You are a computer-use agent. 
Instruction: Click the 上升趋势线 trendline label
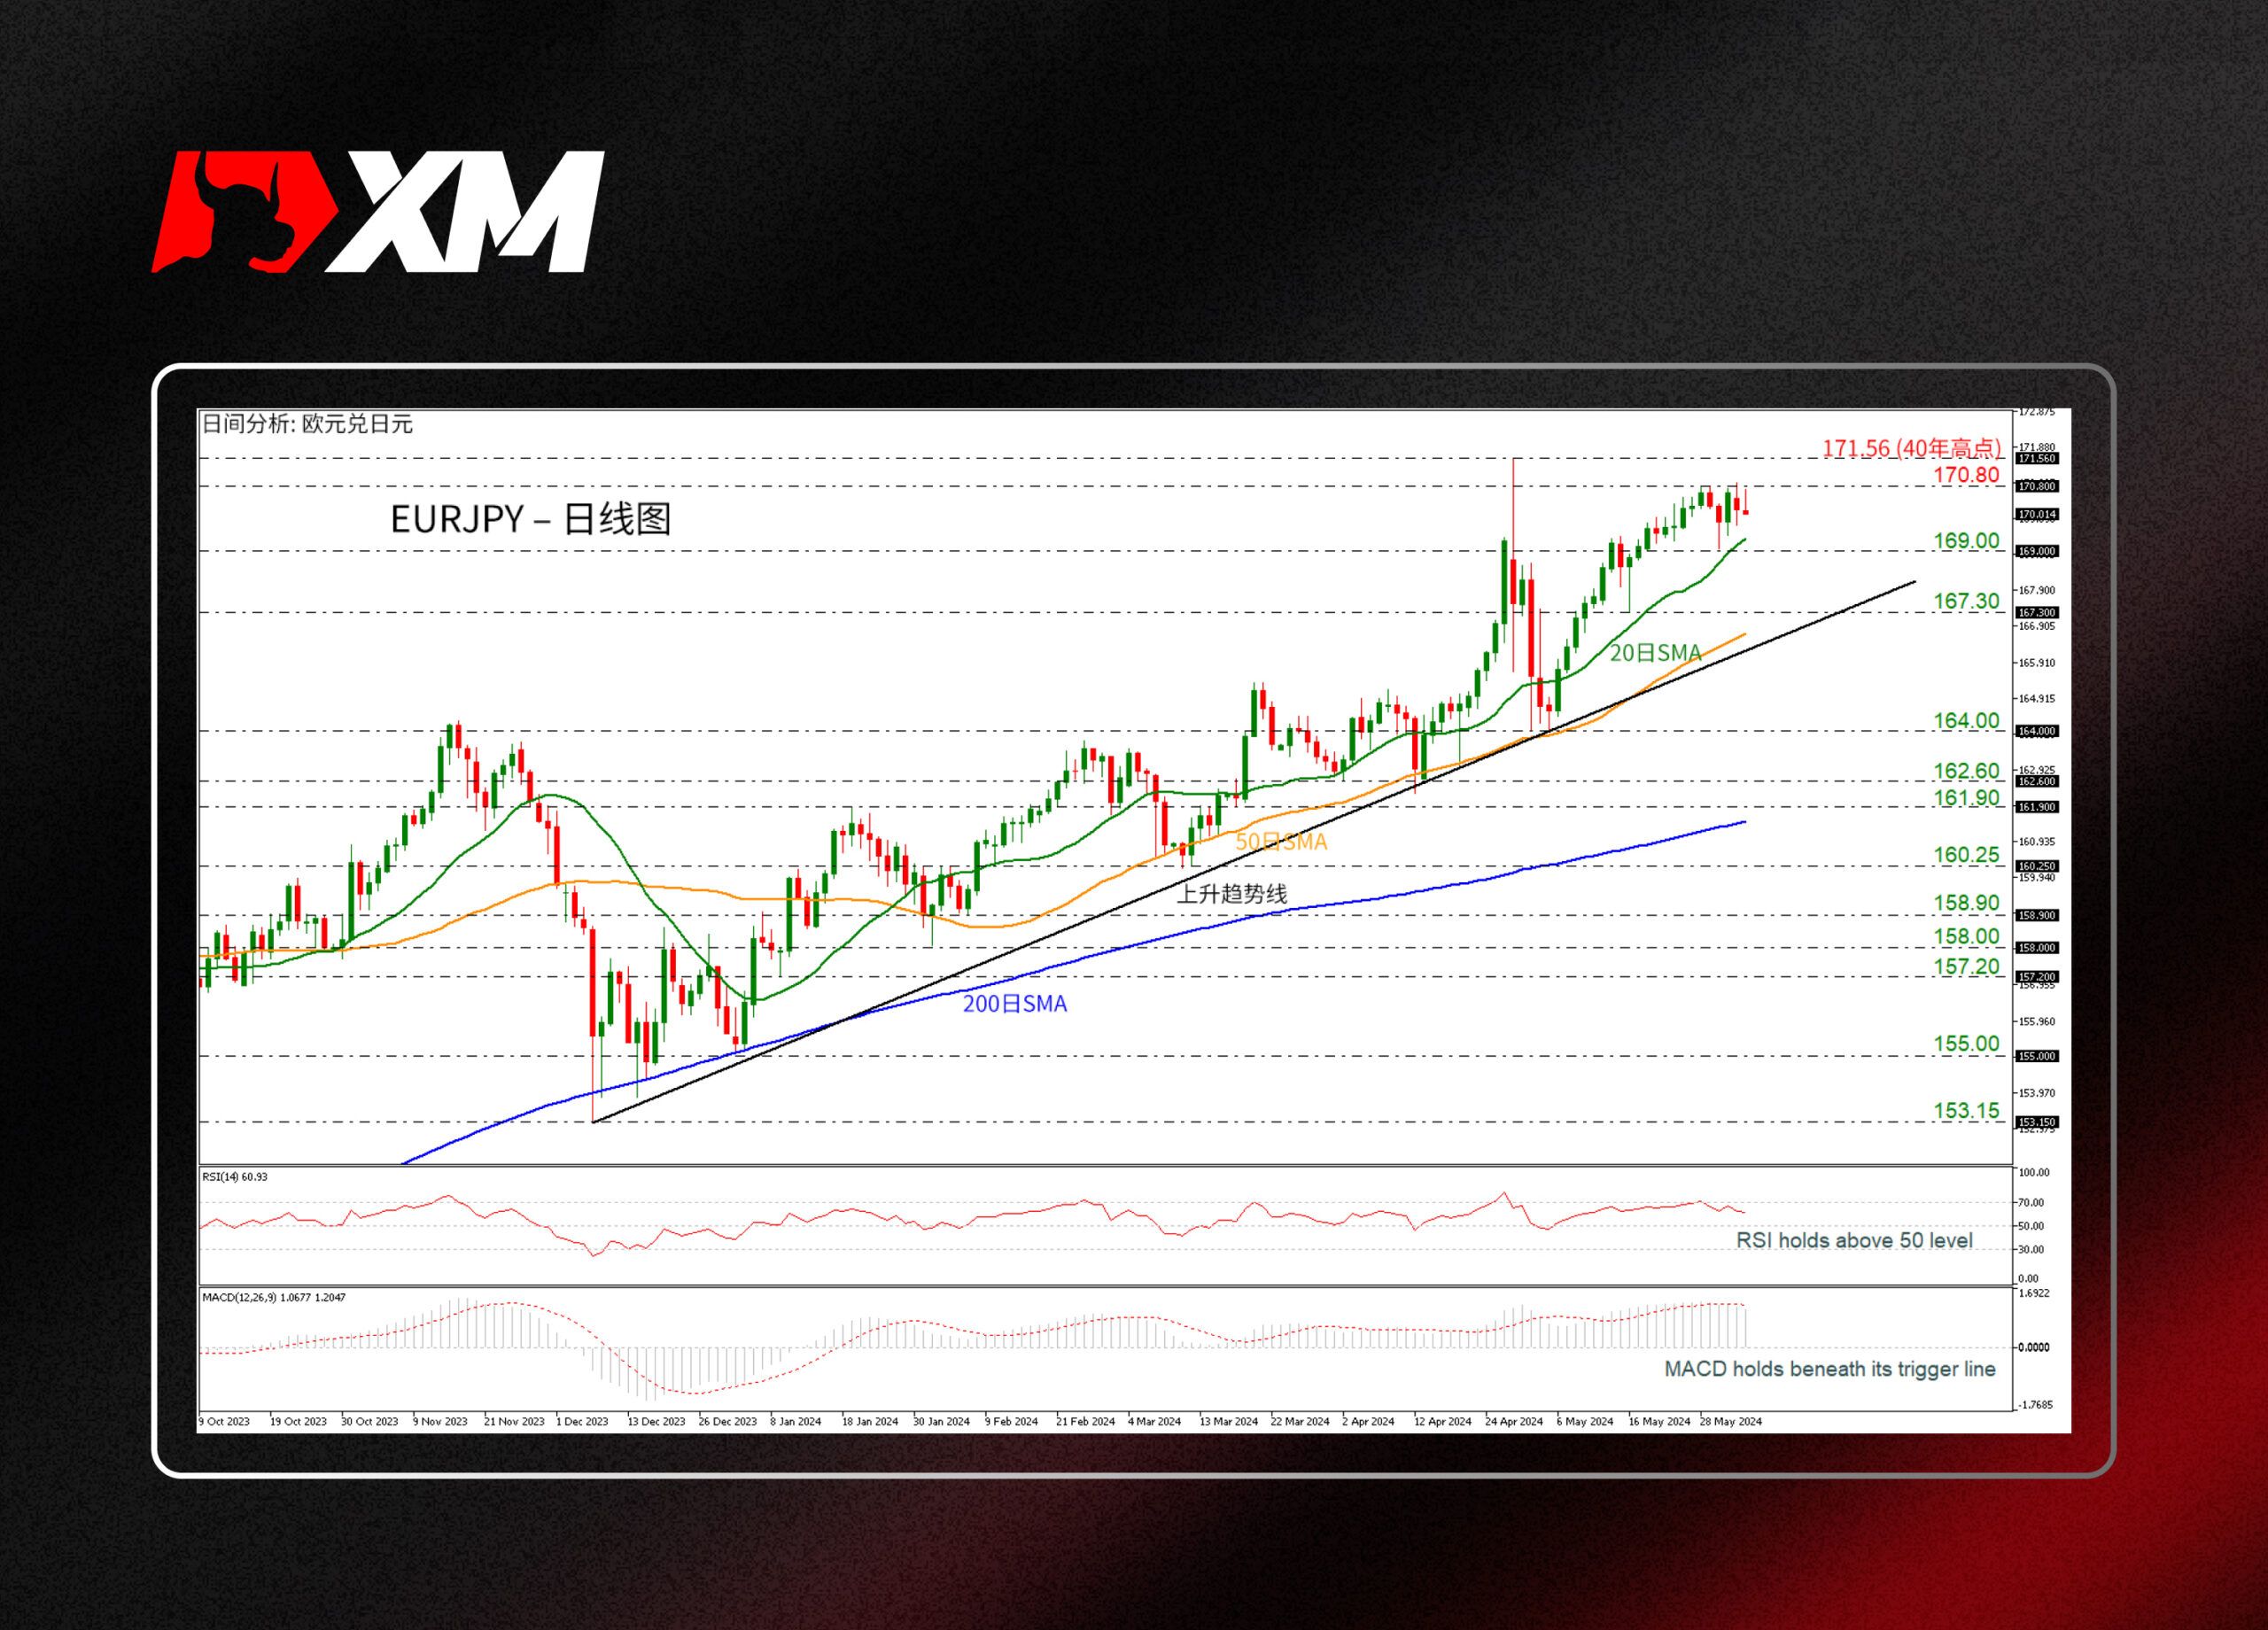pyautogui.click(x=1231, y=894)
